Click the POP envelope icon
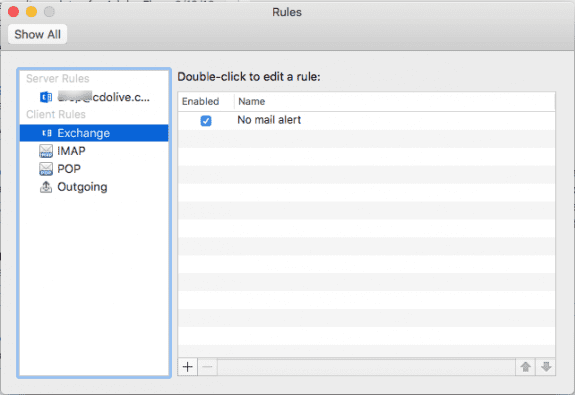Image resolution: width=575 pixels, height=395 pixels. click(46, 169)
